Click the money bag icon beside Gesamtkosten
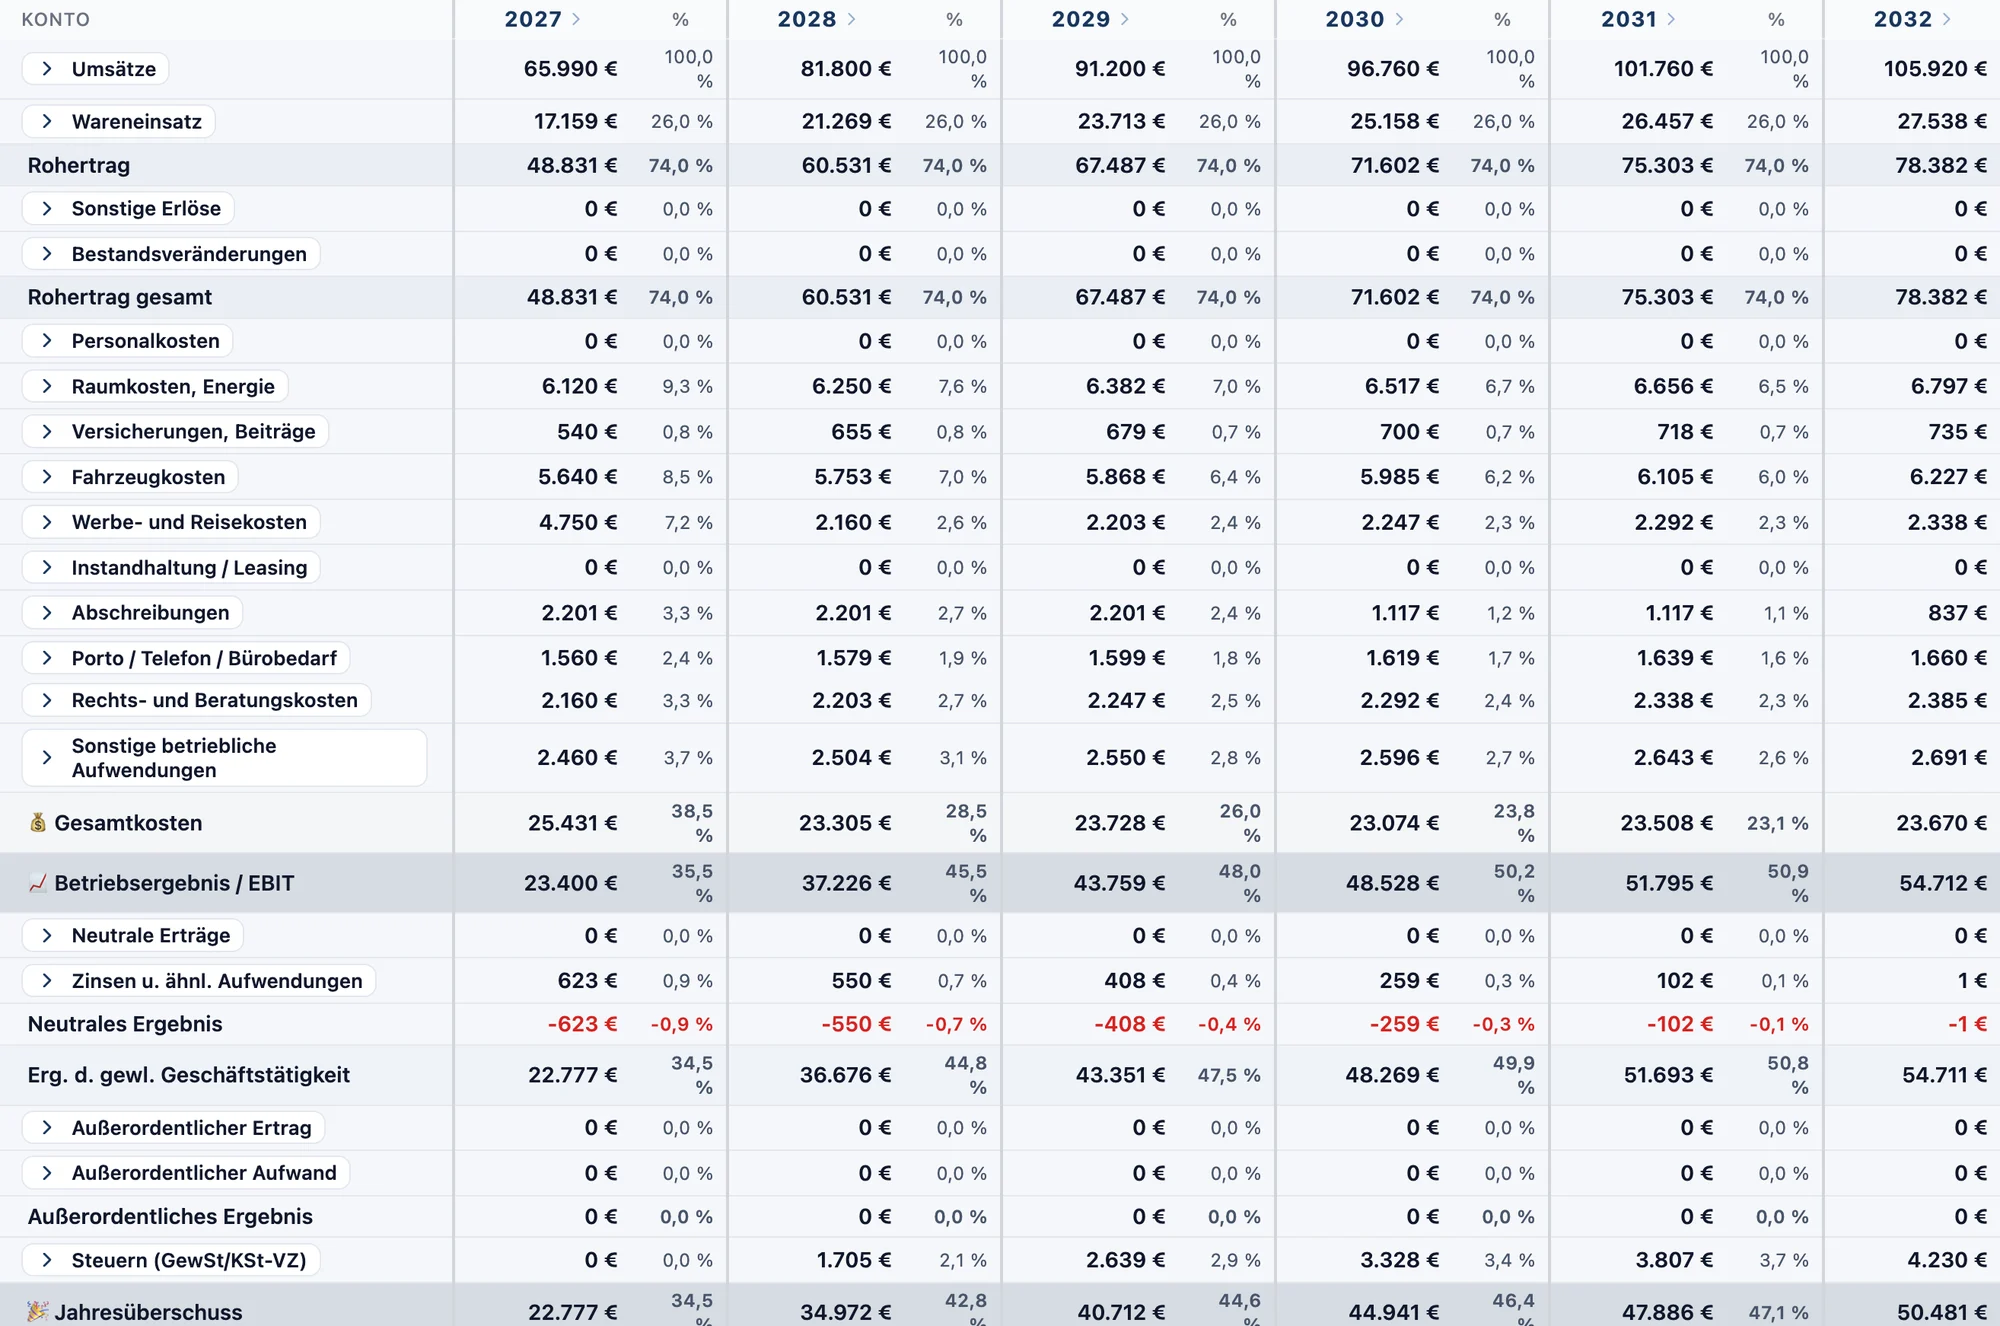 point(38,822)
